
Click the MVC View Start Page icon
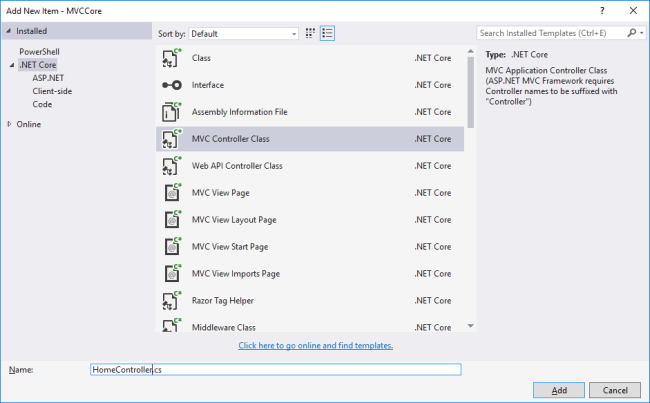tap(170, 246)
